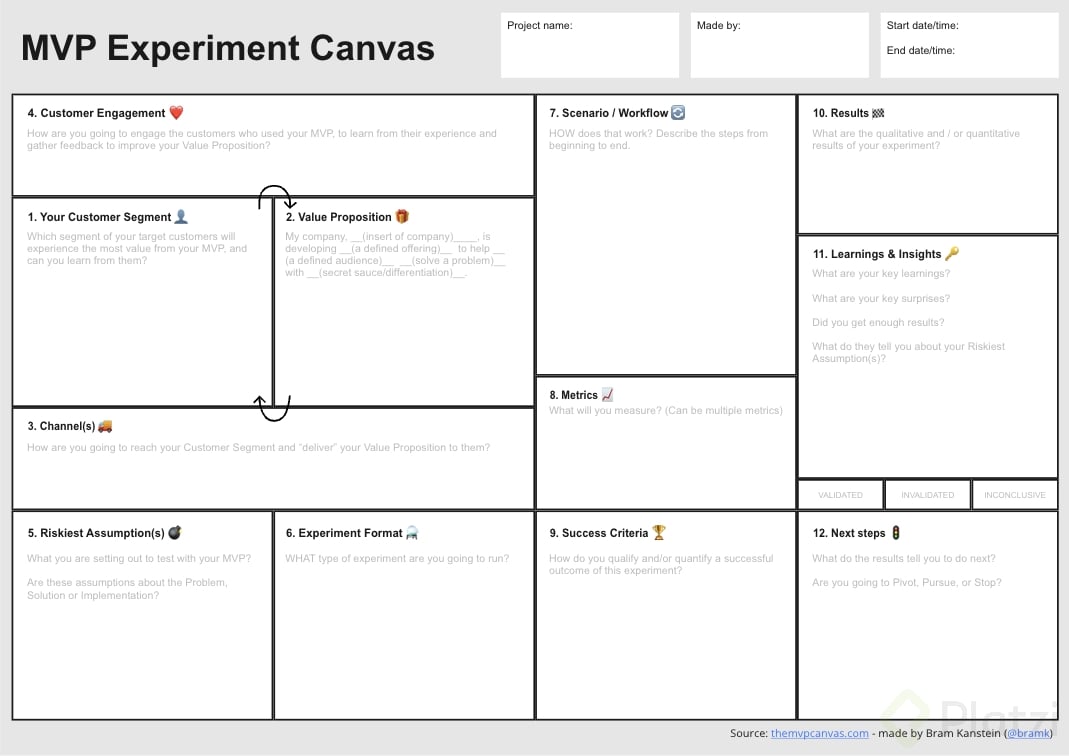Mark the experiment as INVALIDATED
This screenshot has width=1069, height=756.
[927, 494]
